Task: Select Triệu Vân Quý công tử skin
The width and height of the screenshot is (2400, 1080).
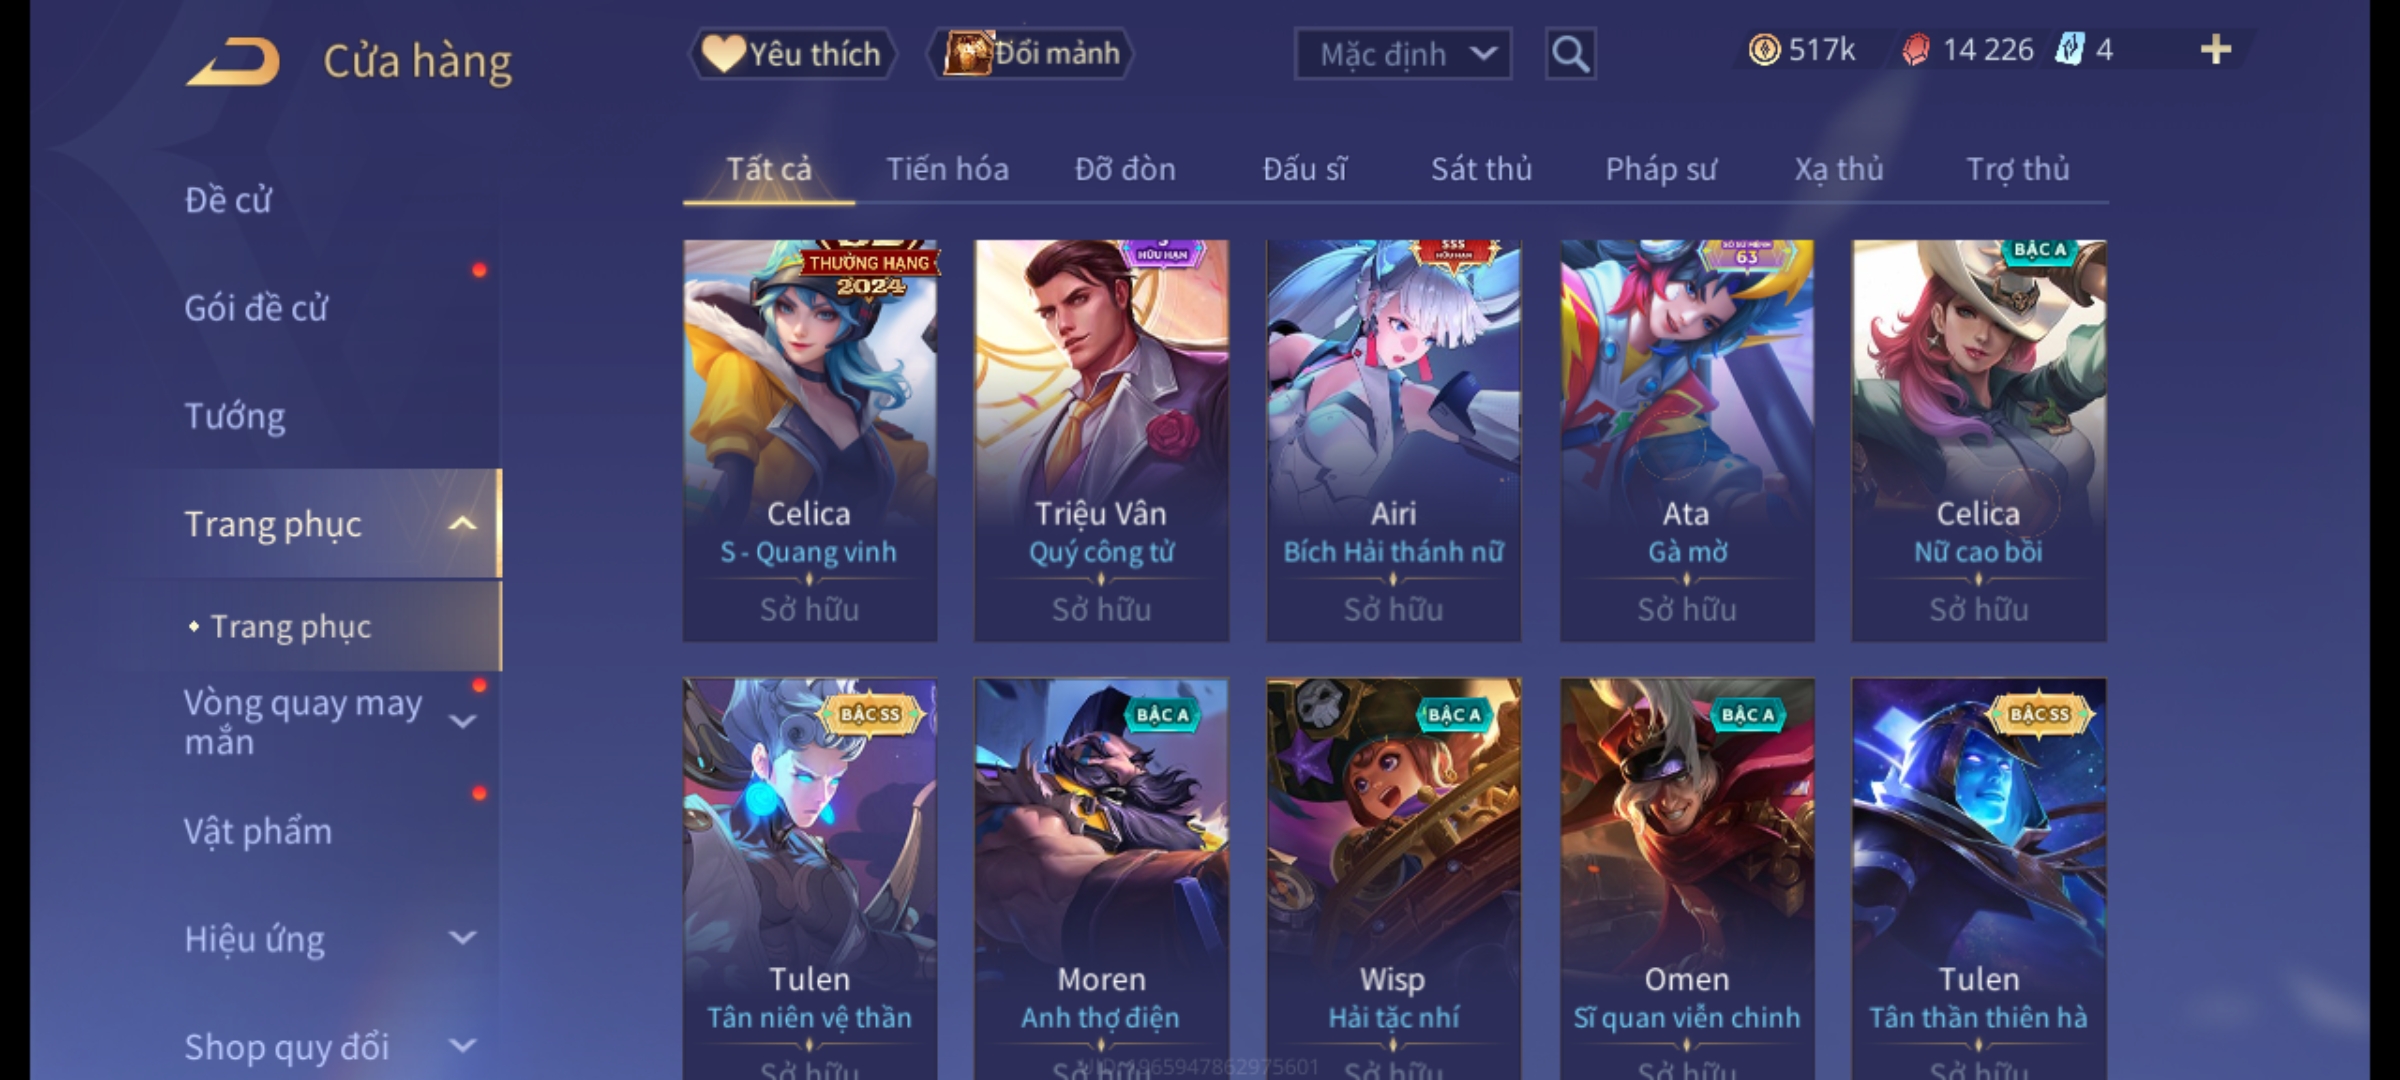Action: (x=1101, y=441)
